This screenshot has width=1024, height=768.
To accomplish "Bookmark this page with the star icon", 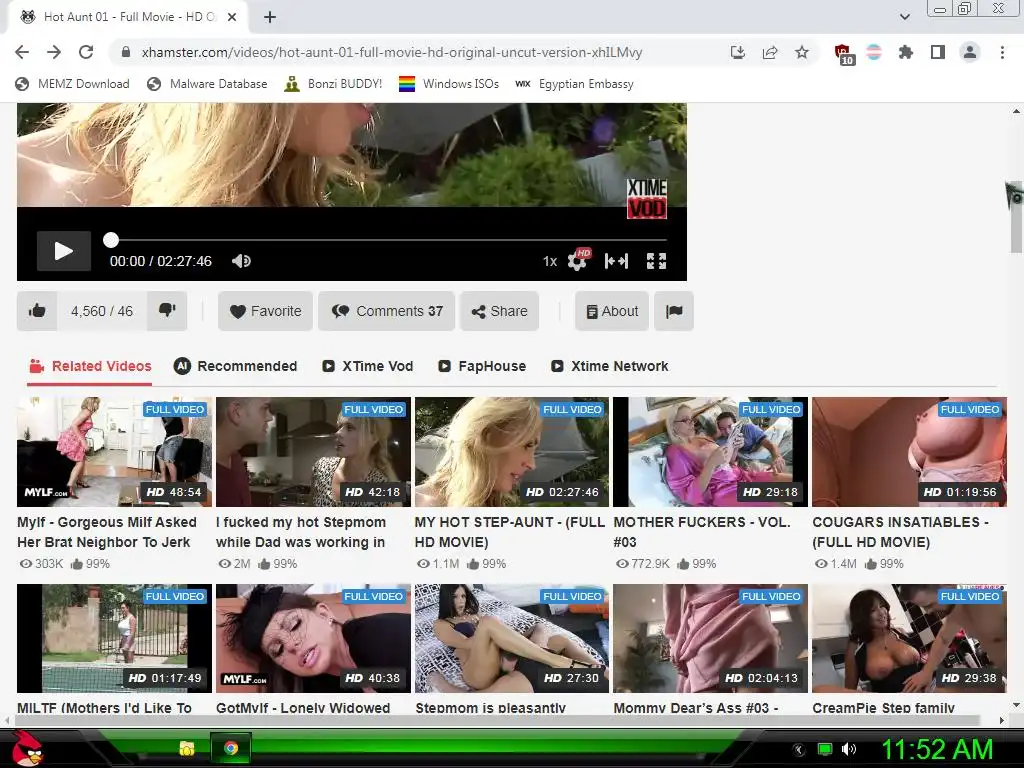I will pos(802,52).
